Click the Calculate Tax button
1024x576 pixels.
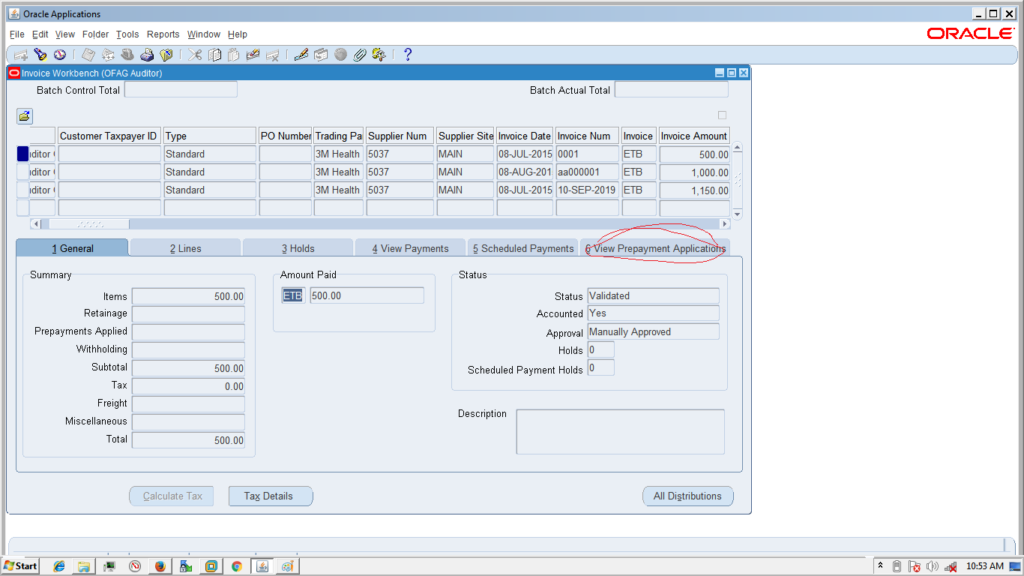pos(172,496)
